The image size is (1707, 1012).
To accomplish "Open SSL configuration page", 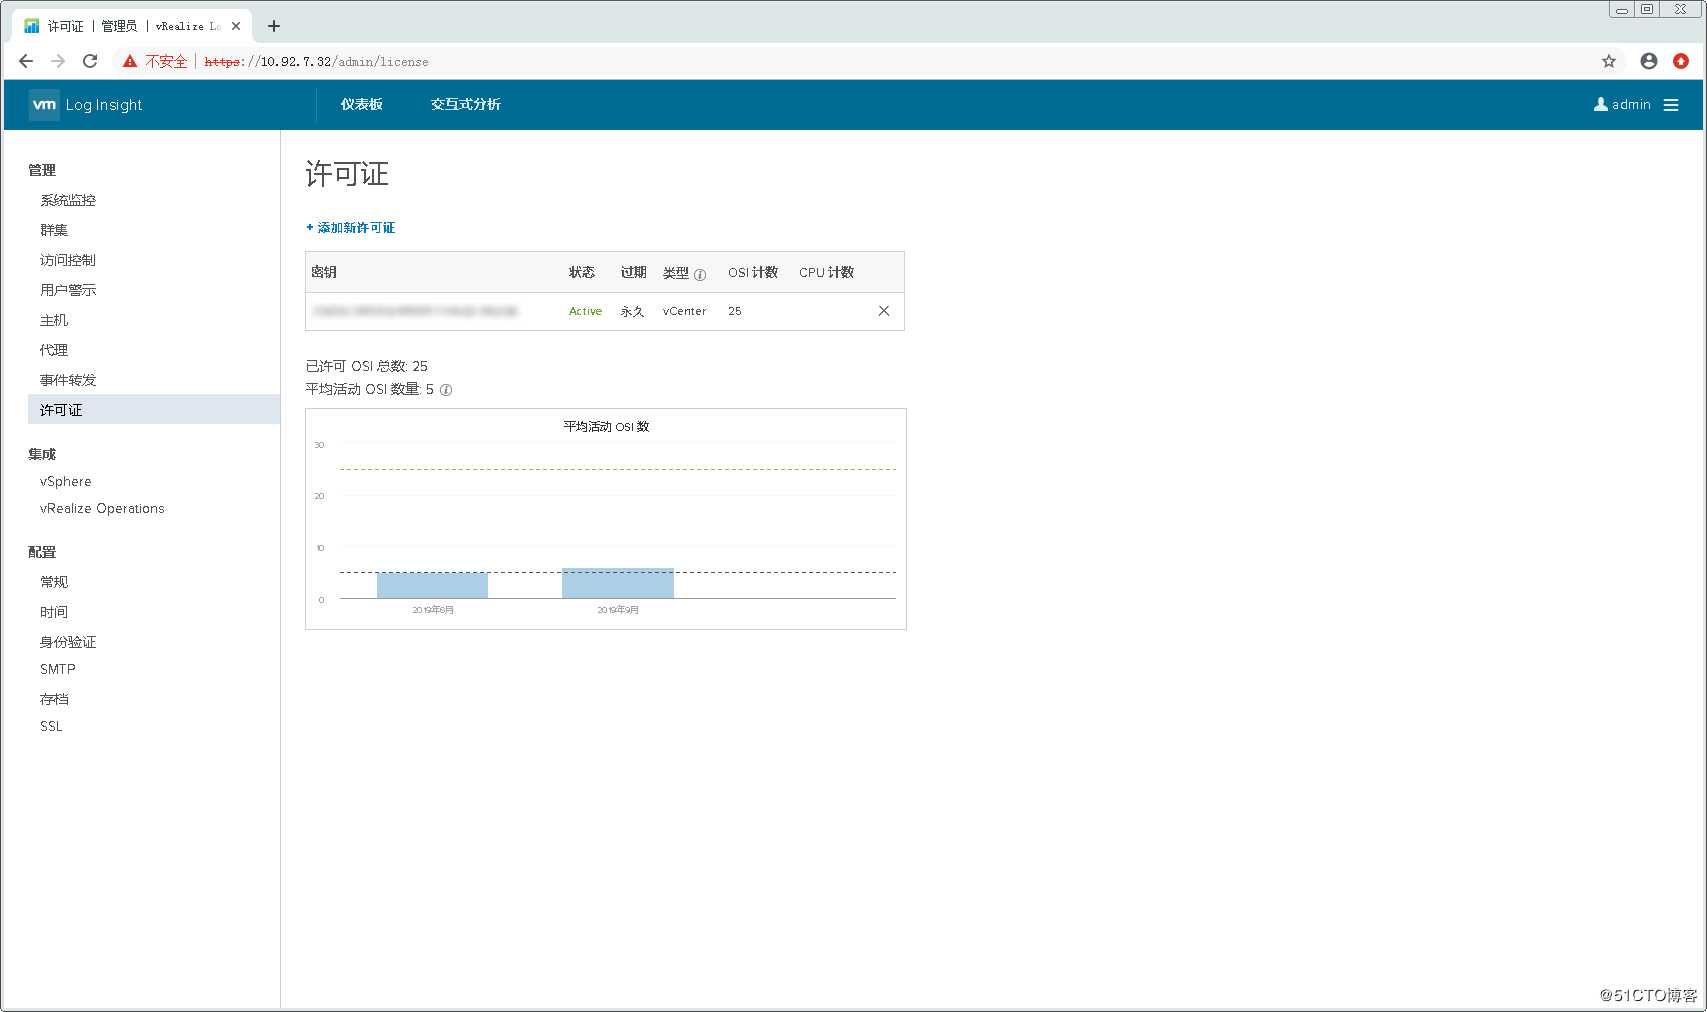I will click(x=51, y=727).
